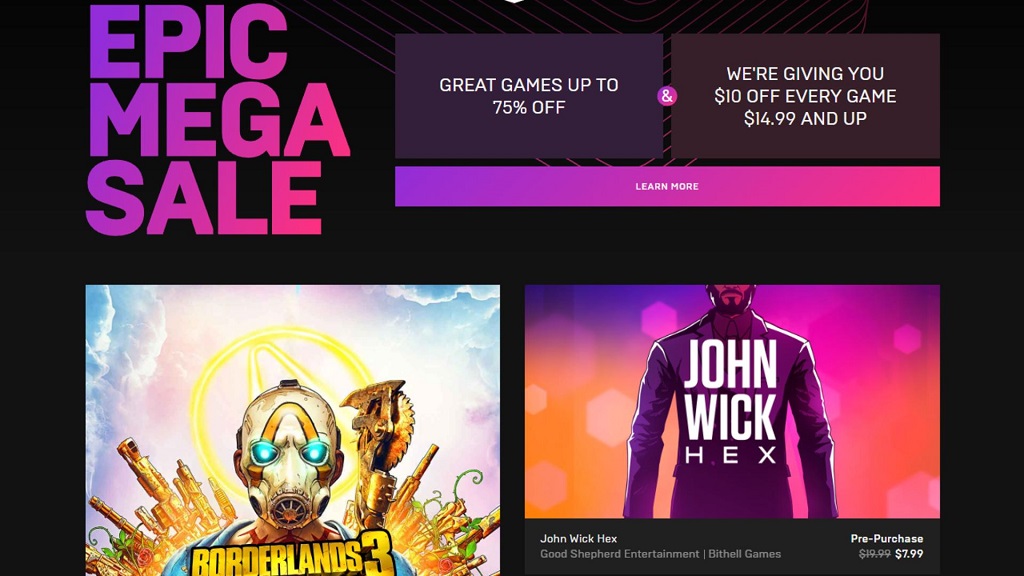Viewport: 1024px width, 576px height.
Task: Click the Borderlands 3 logo text
Action: [x=293, y=556]
